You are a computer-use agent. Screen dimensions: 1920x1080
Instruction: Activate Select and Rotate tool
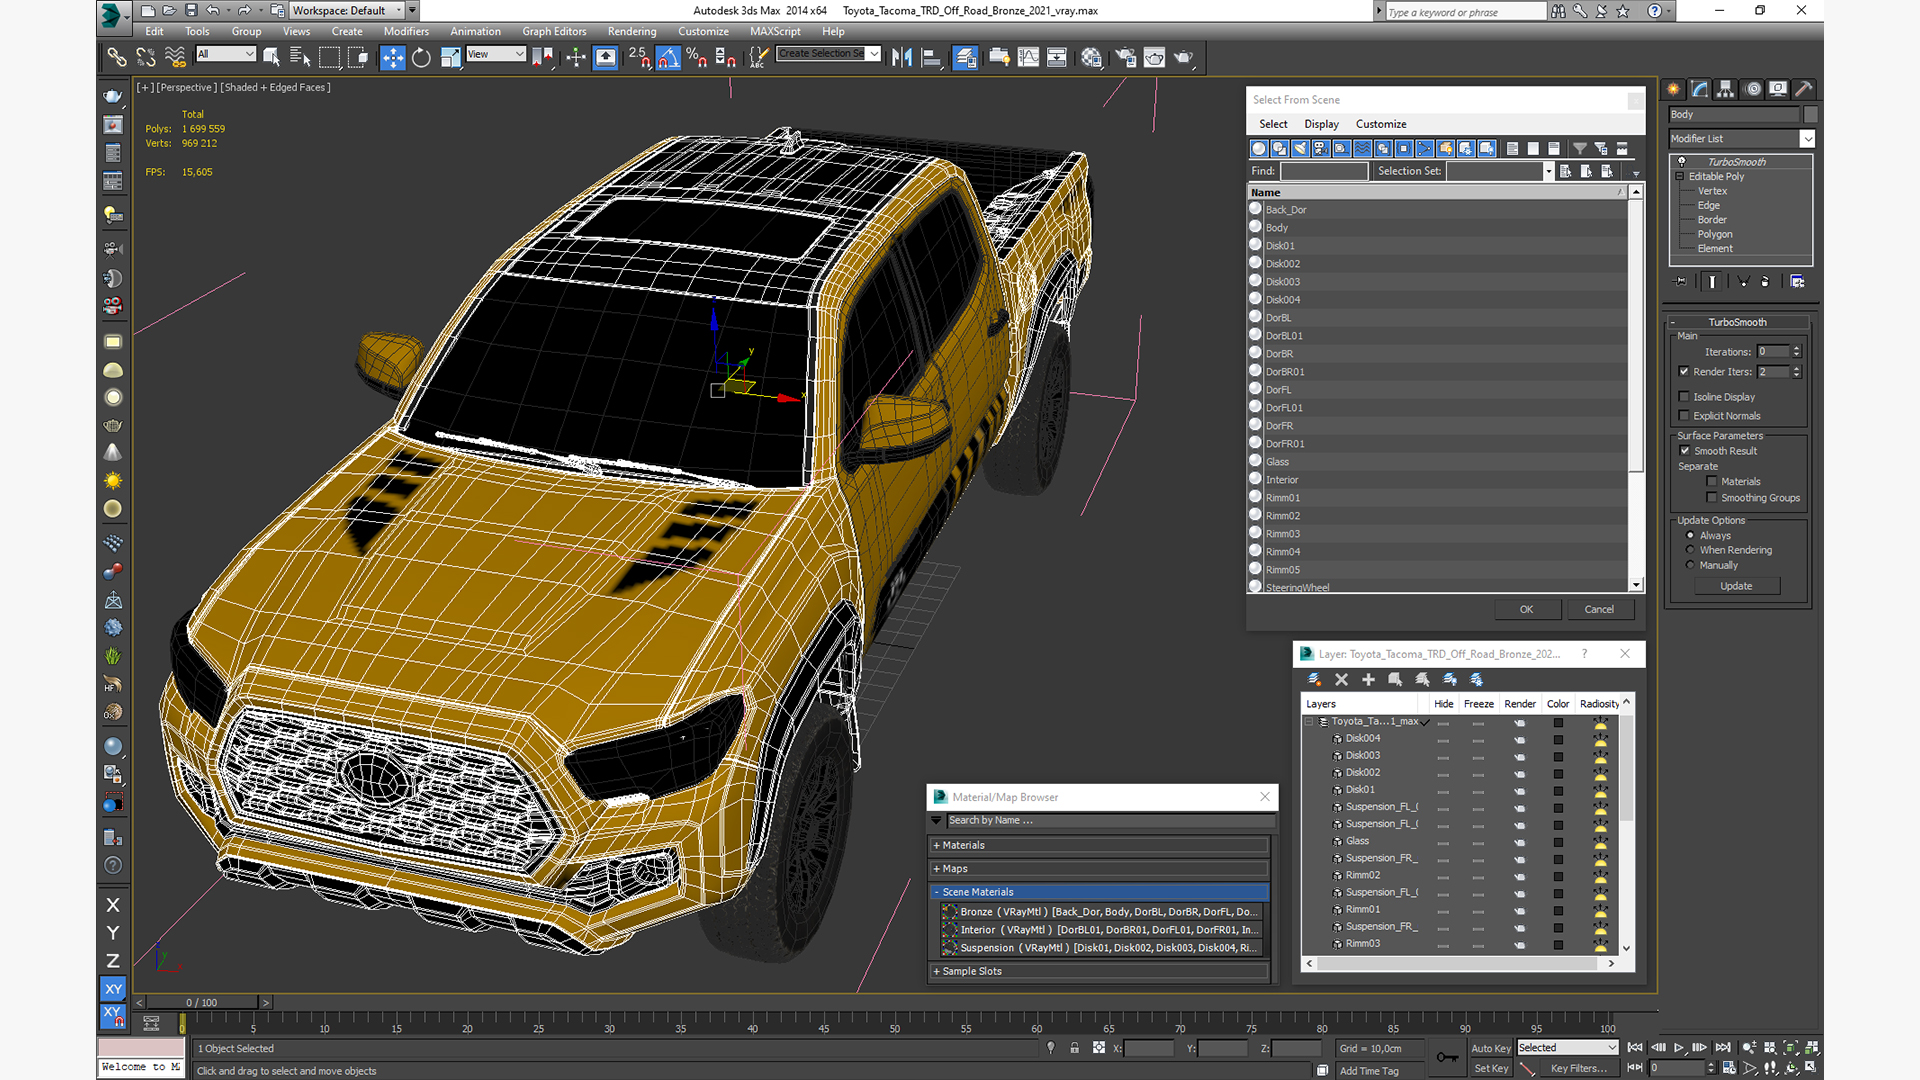421,58
